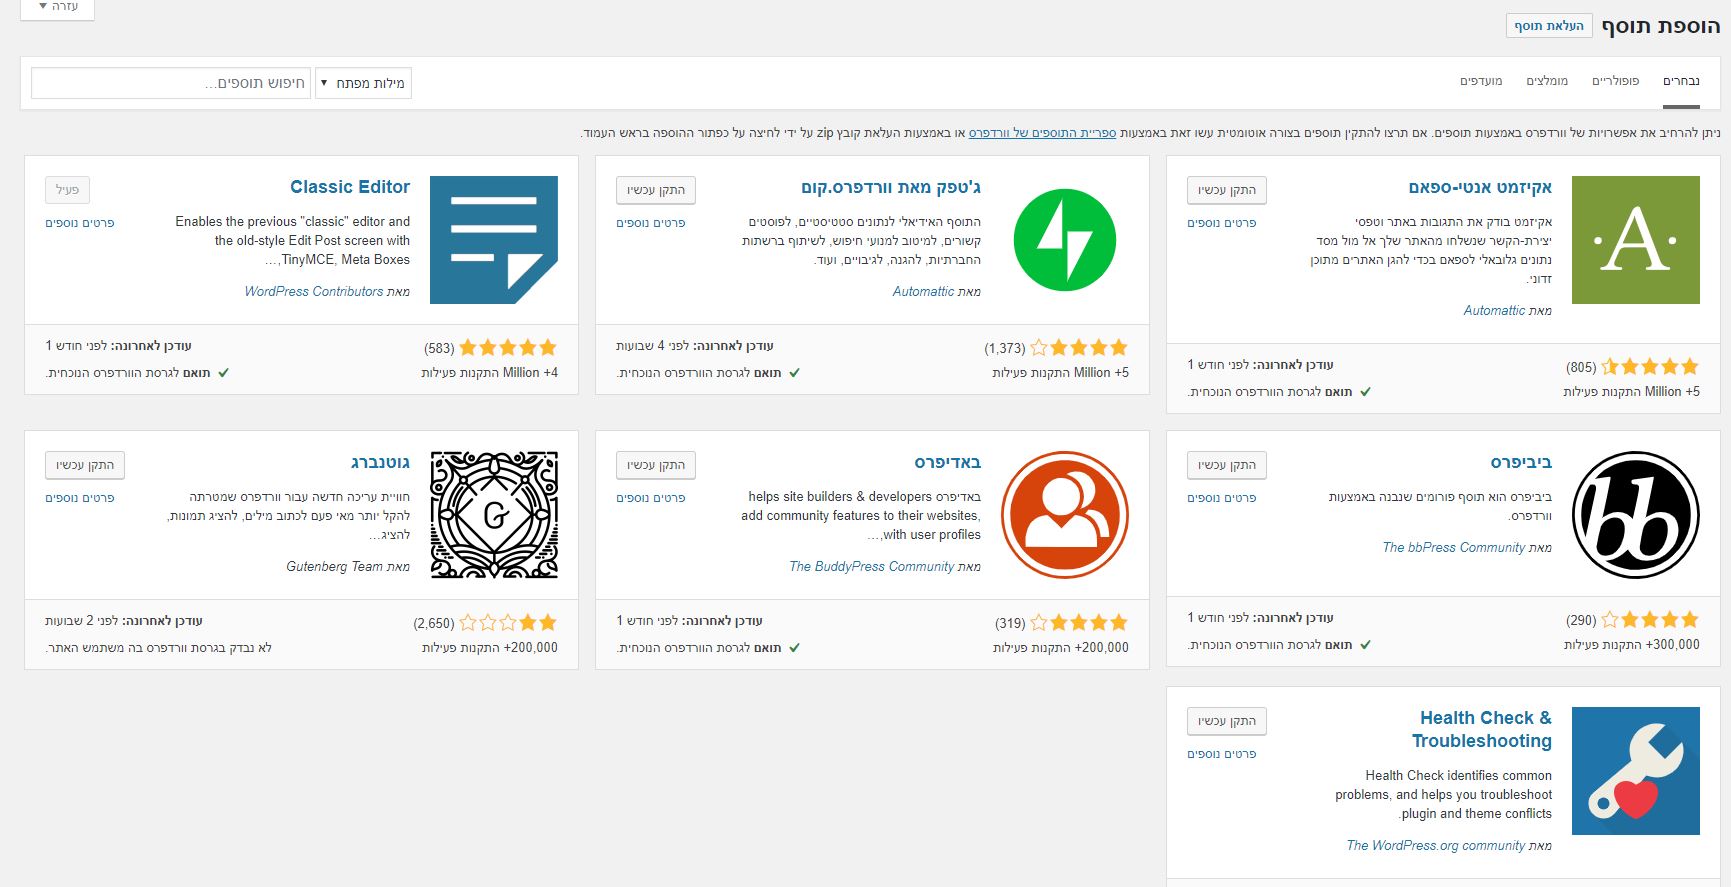Focus the plugin search field

pyautogui.click(x=171, y=83)
